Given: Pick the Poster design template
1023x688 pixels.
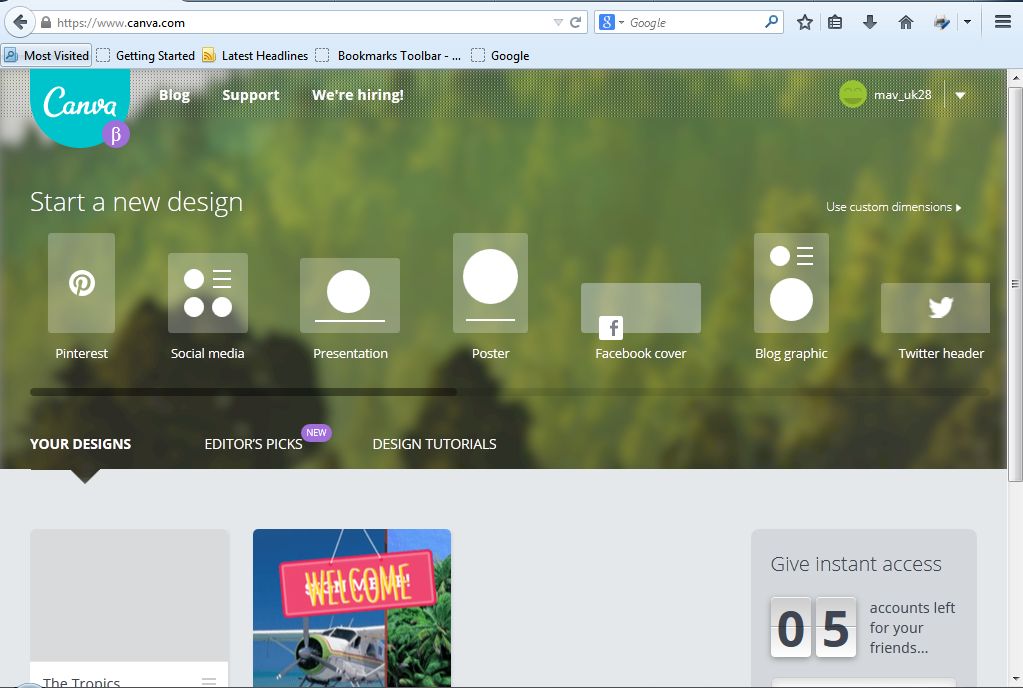Looking at the screenshot, I should [490, 283].
